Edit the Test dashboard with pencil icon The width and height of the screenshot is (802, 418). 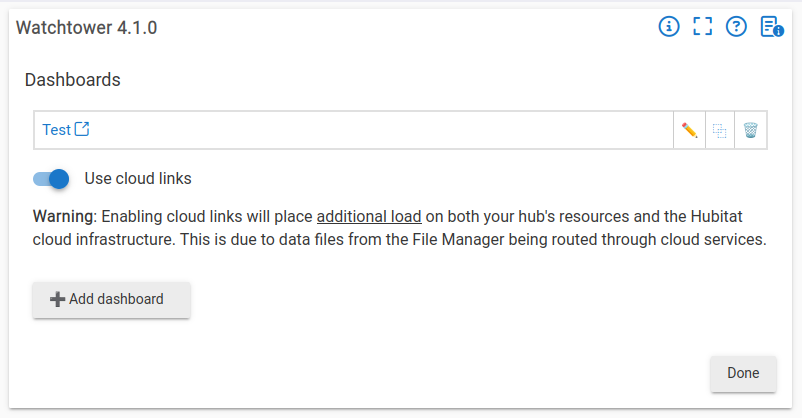pos(689,130)
